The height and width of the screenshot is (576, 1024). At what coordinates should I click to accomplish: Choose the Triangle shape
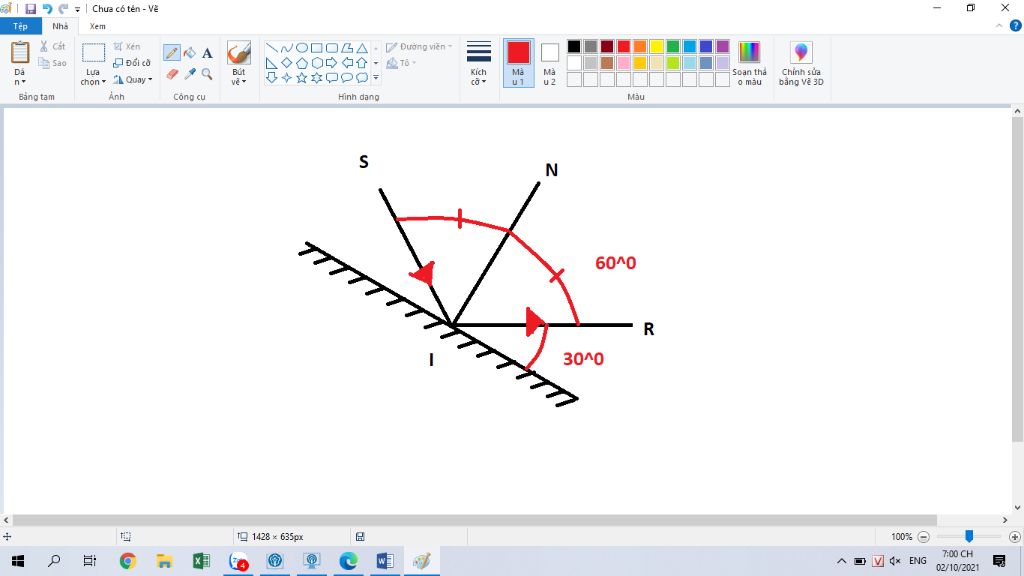click(x=362, y=48)
